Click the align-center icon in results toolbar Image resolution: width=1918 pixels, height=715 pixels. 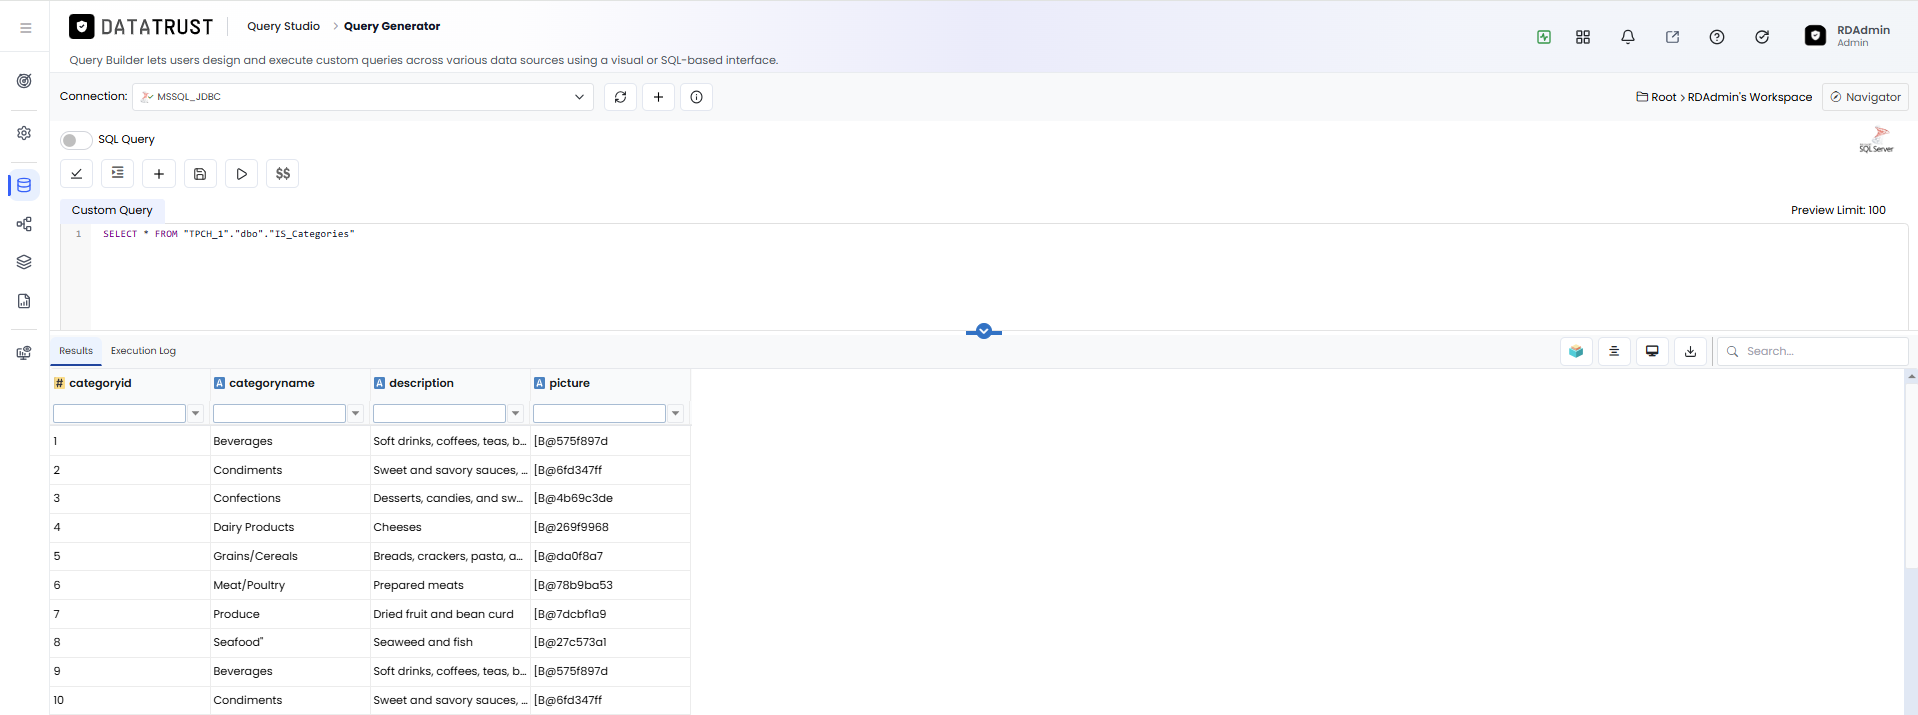point(1614,351)
